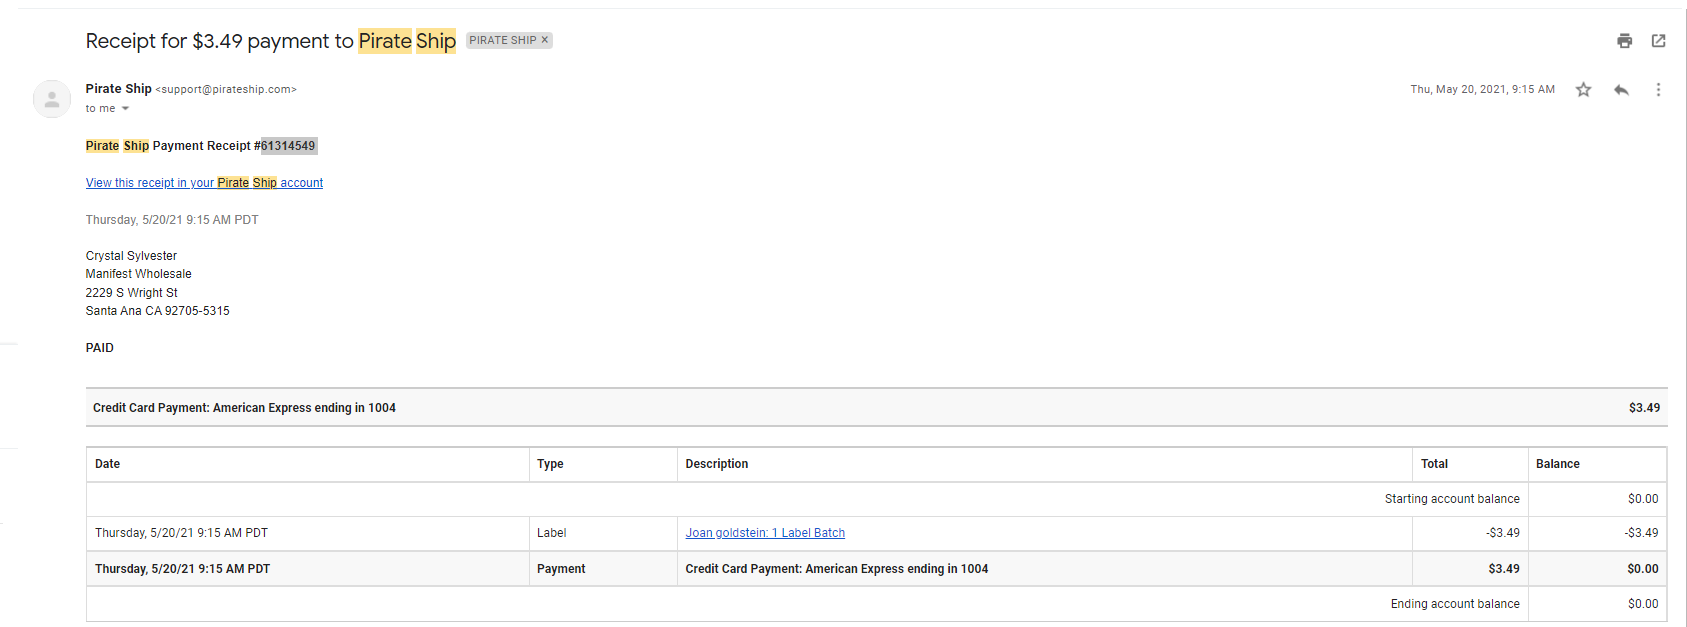Open 'View this receipt in your Pirate Ship account' link
Image resolution: width=1687 pixels, height=627 pixels.
204,183
